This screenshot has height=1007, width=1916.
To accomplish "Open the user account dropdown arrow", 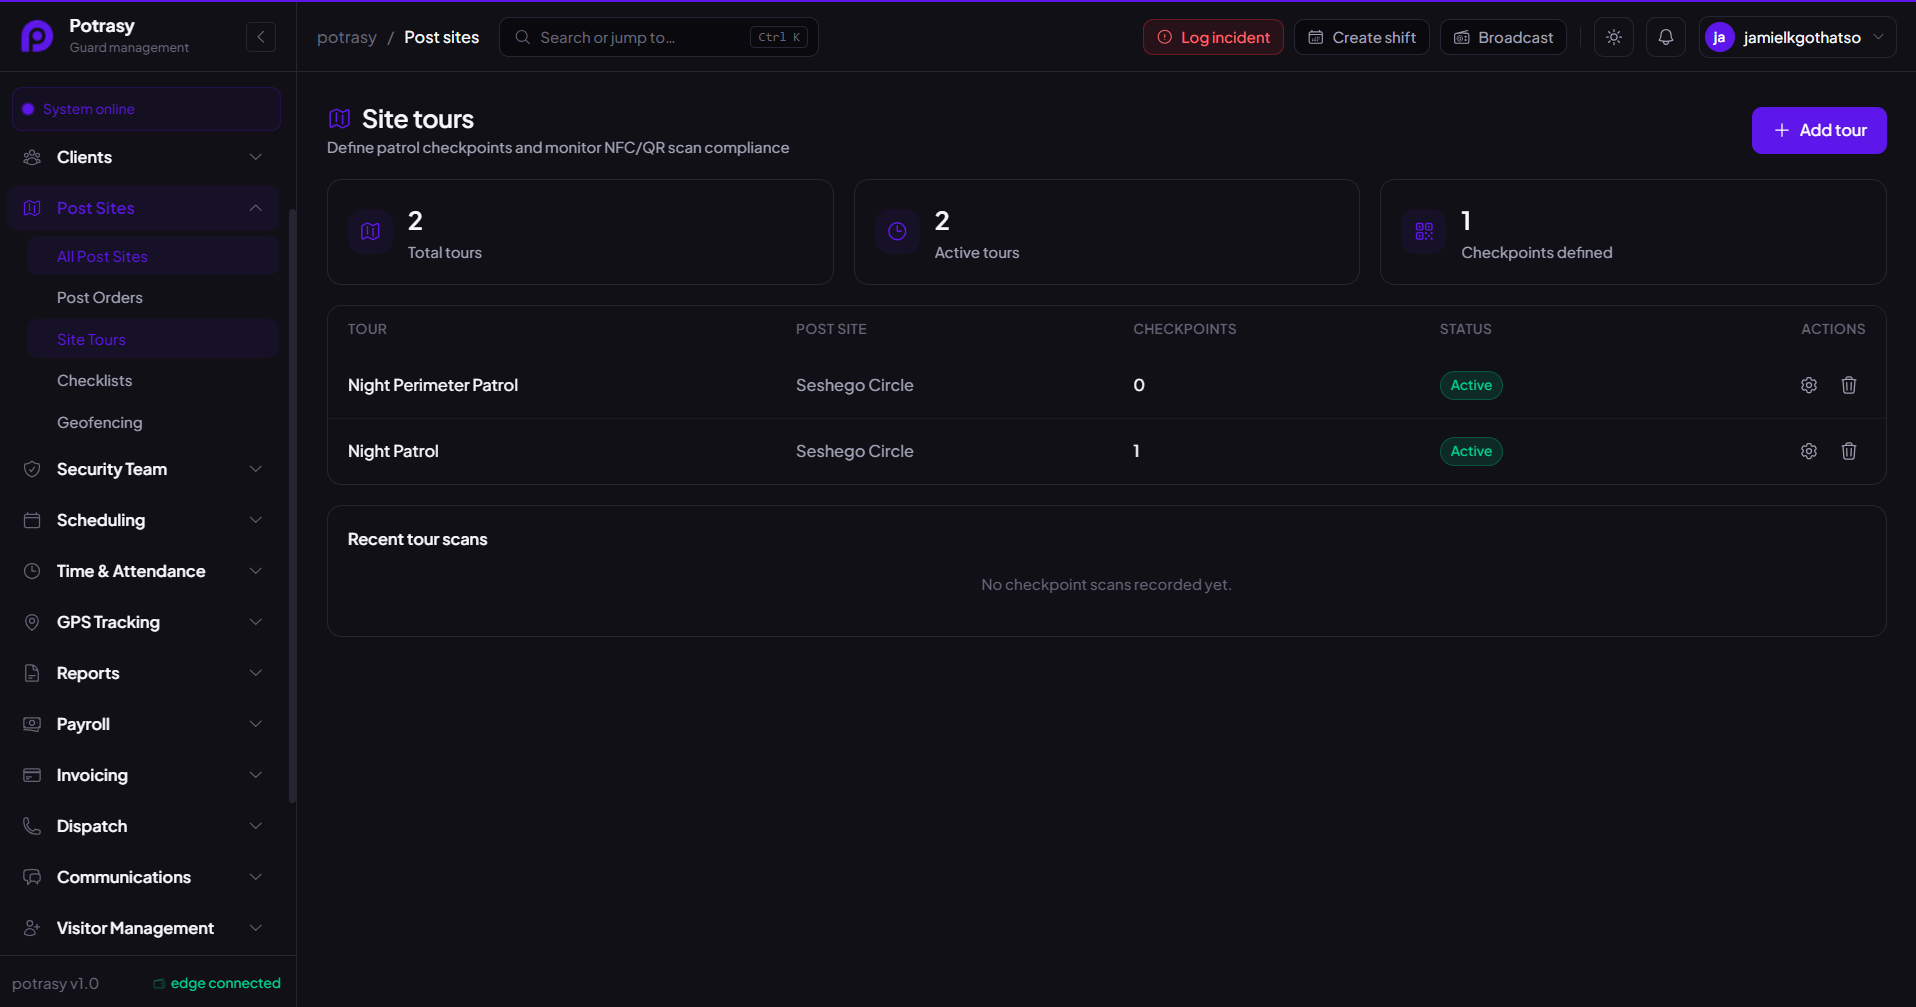I will (1878, 37).
